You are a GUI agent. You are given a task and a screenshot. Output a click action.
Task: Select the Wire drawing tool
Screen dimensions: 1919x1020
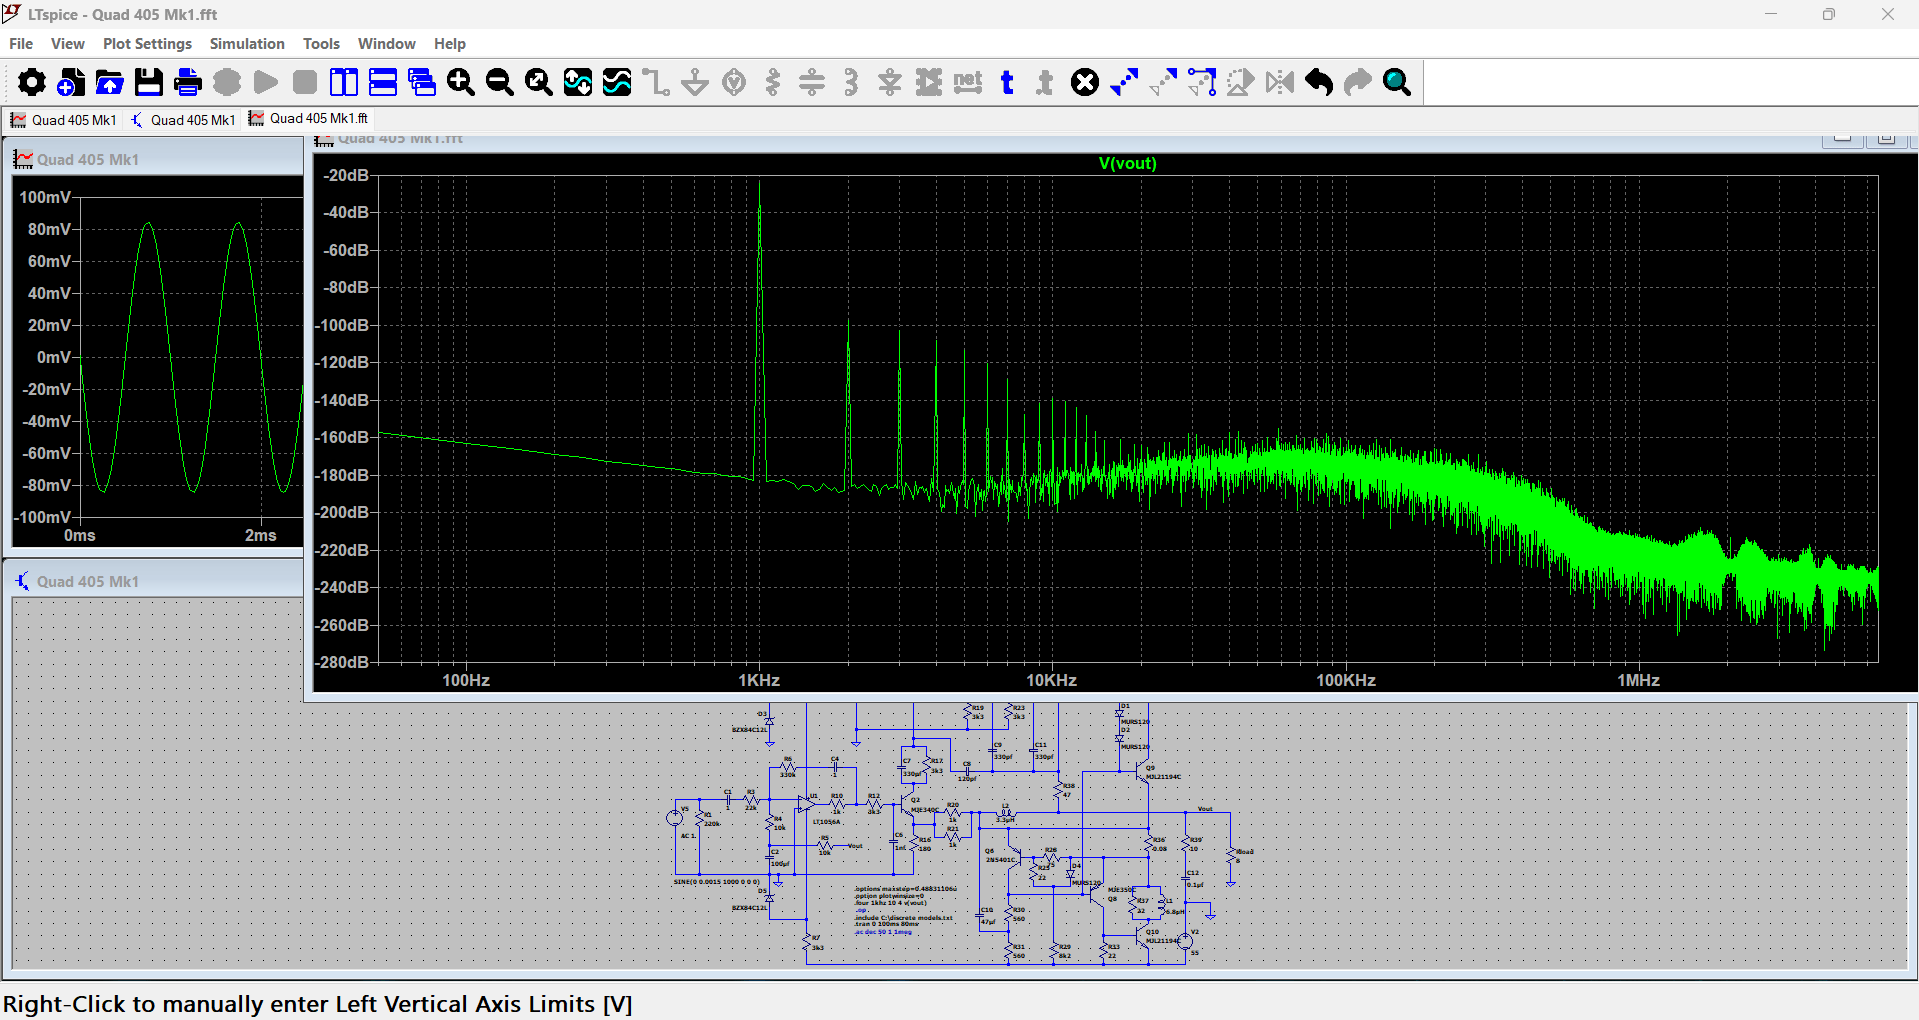point(656,82)
